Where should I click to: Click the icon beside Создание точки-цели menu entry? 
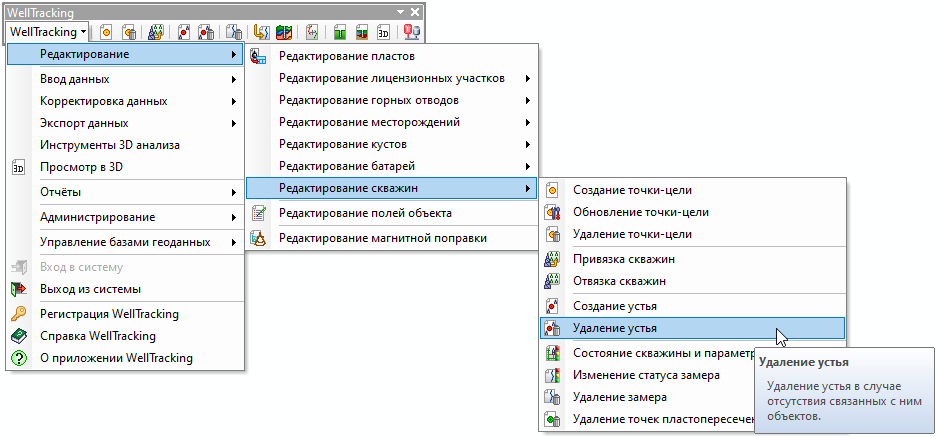click(552, 190)
